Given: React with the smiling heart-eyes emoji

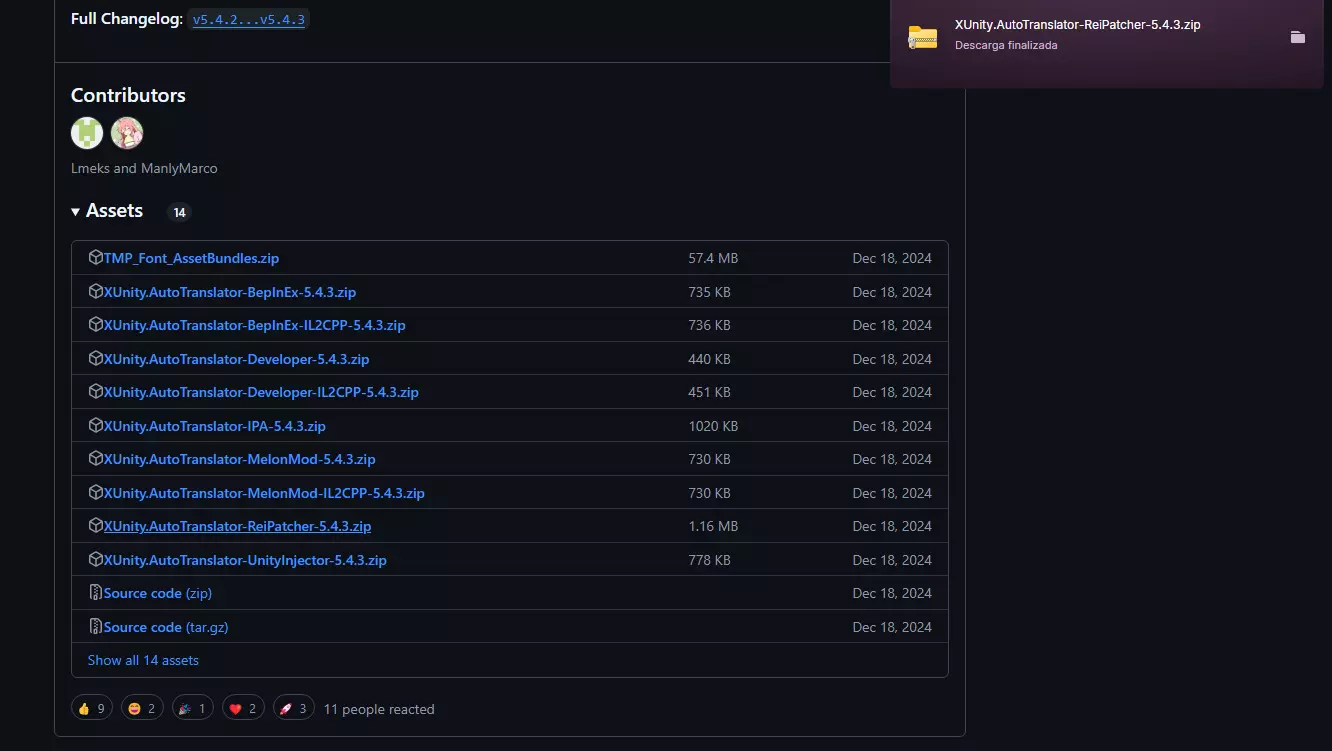Looking at the screenshot, I should (141, 708).
